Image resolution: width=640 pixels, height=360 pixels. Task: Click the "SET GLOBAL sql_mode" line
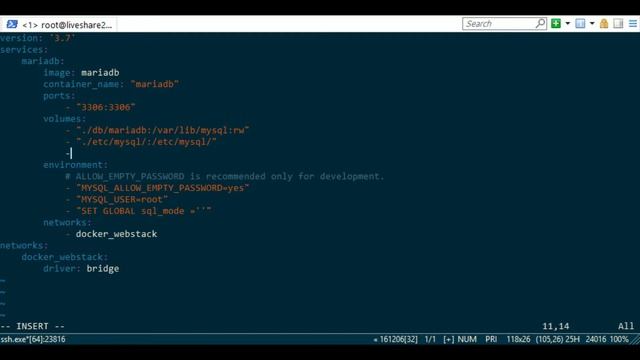tap(144, 211)
